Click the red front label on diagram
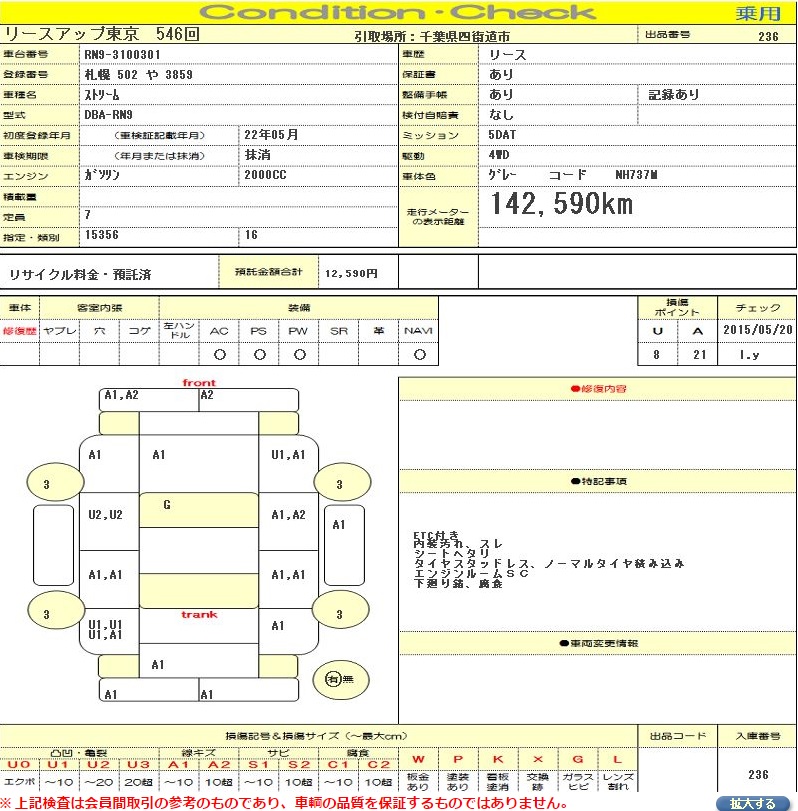Viewport: 798px width, 811px height. (199, 383)
